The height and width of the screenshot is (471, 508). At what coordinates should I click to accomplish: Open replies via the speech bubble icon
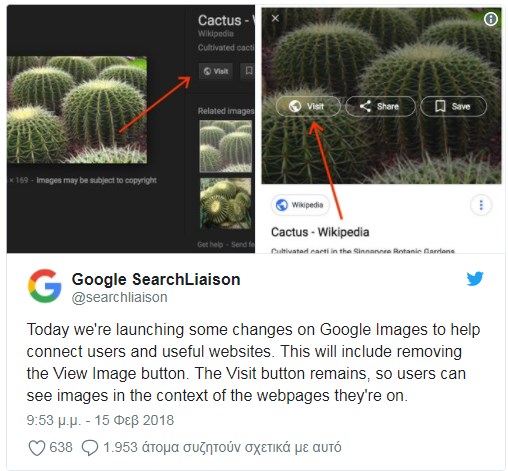[90, 447]
